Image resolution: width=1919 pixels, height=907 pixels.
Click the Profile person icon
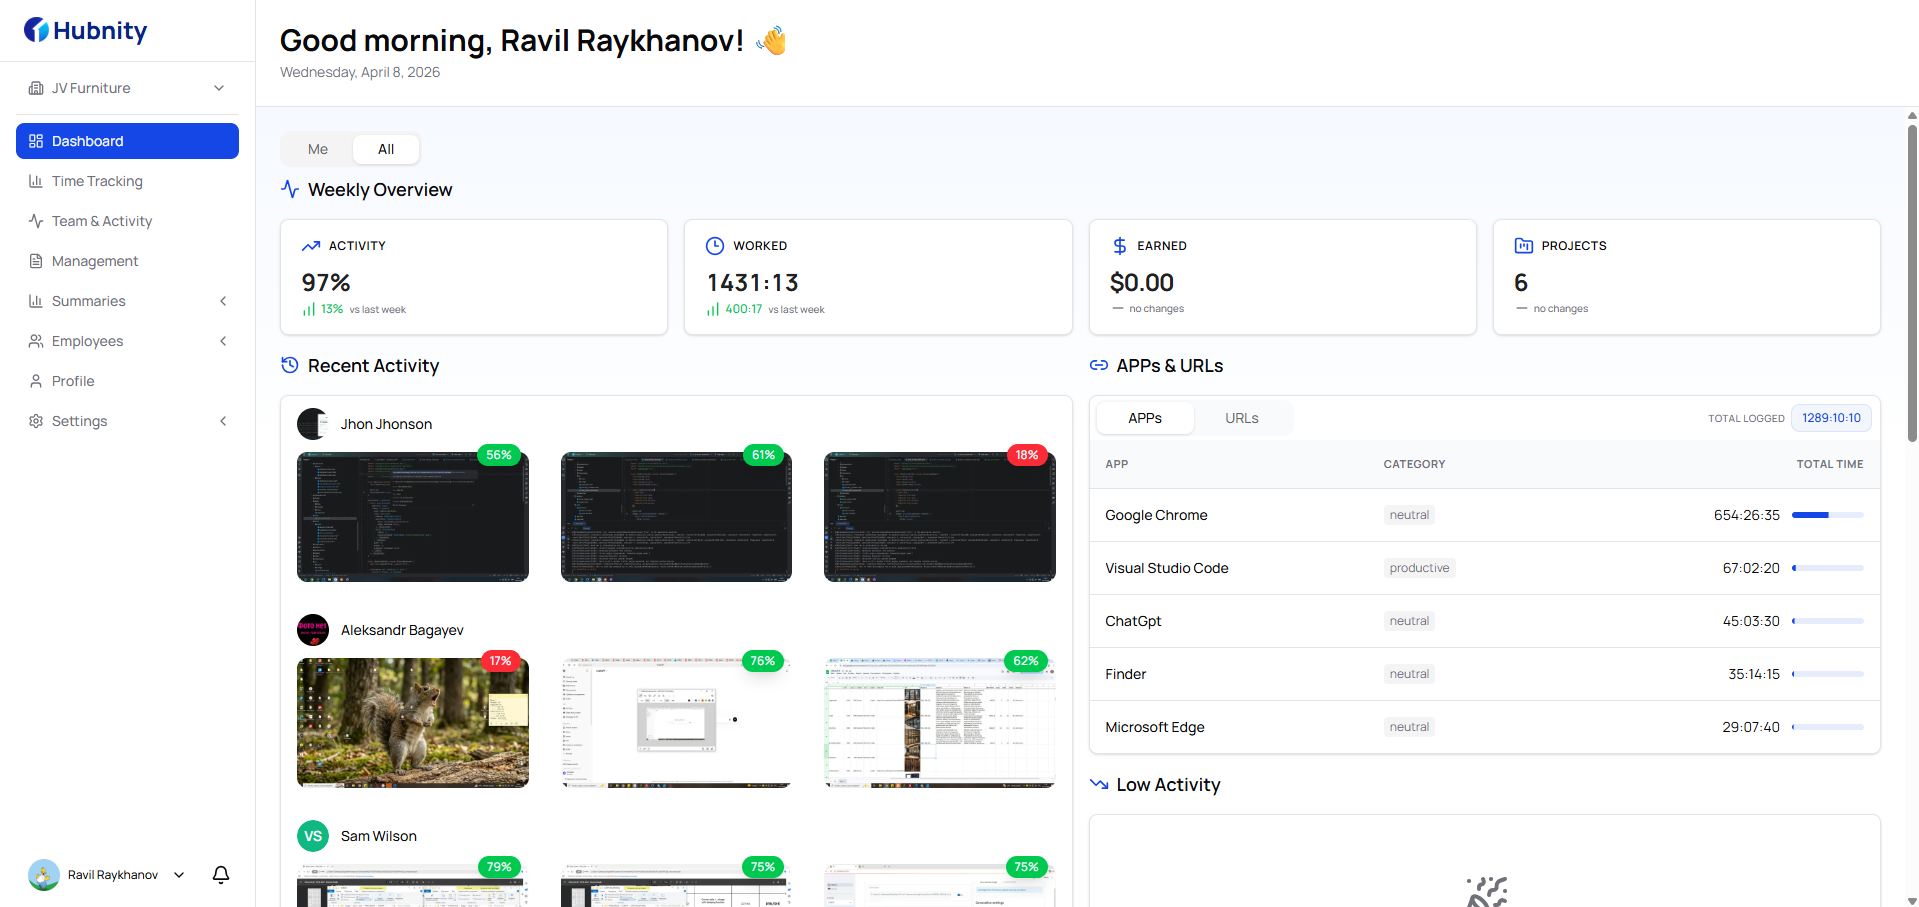(36, 381)
